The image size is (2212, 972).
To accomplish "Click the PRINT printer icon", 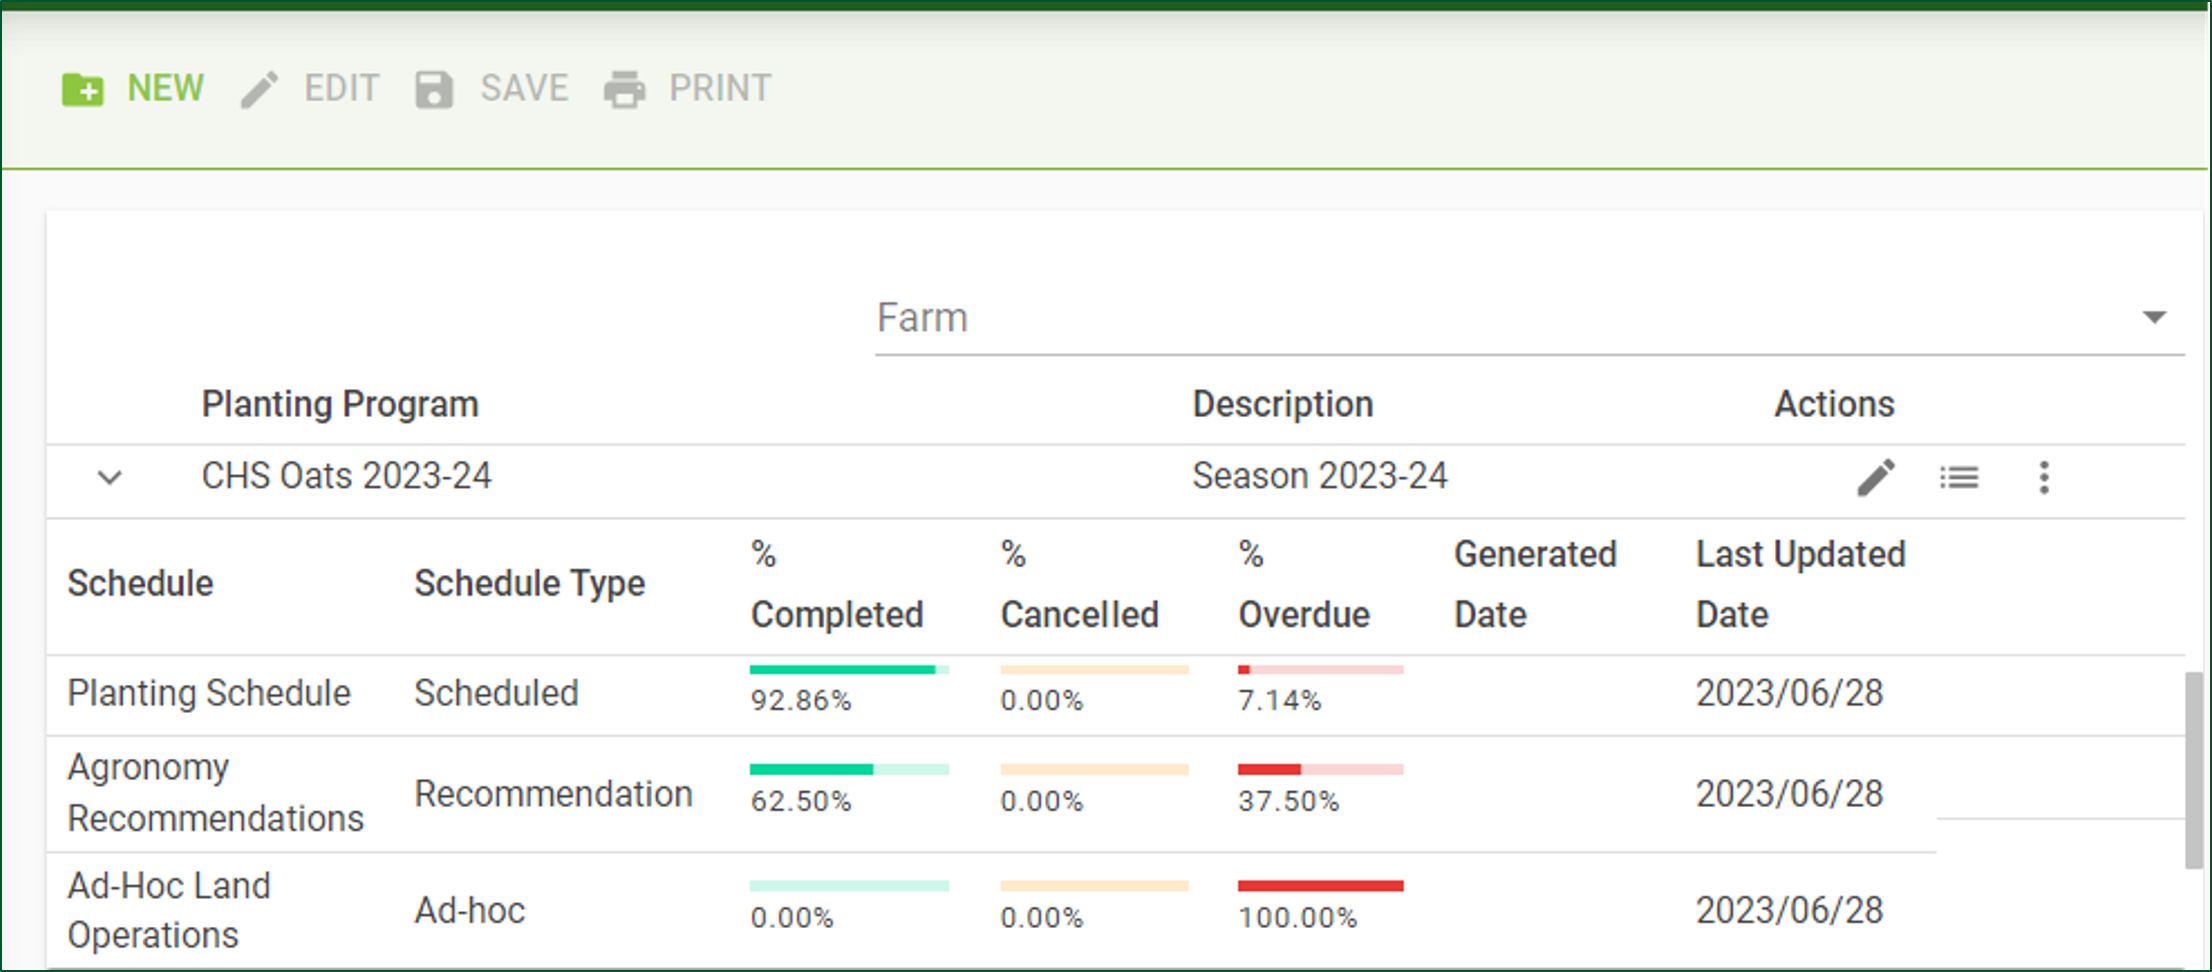I will coord(625,90).
